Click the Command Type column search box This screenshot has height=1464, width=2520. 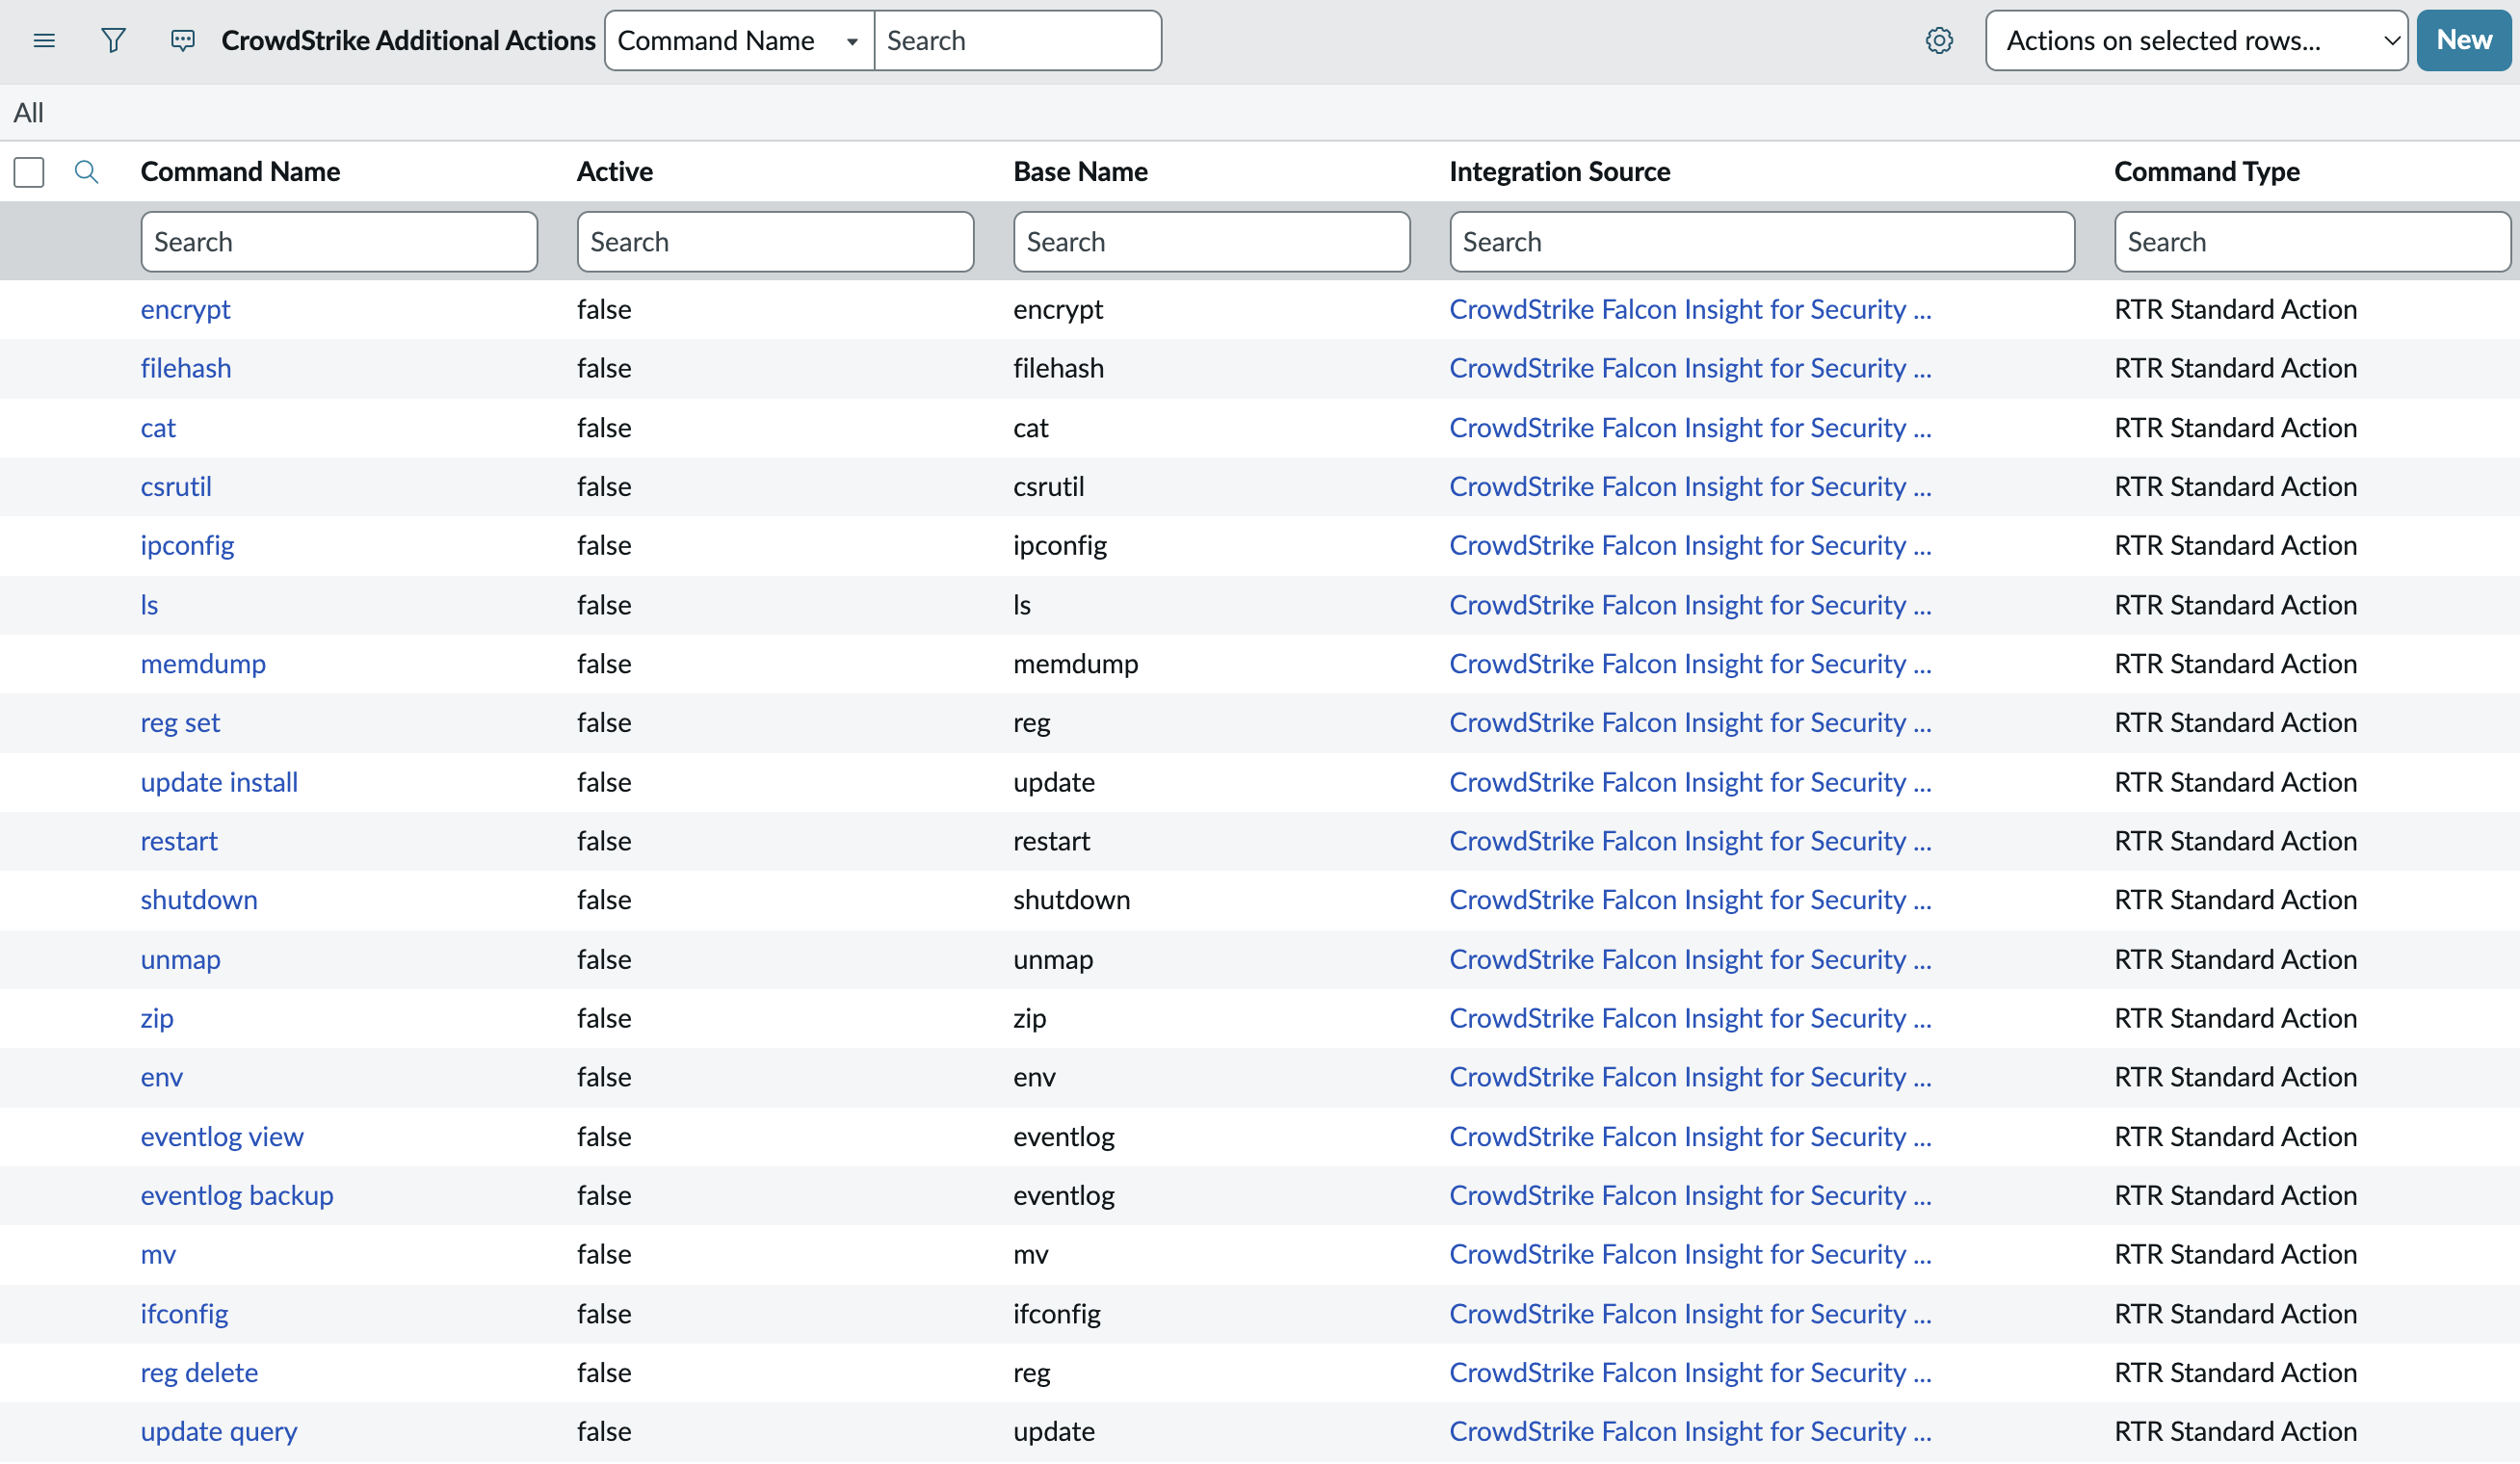2312,242
